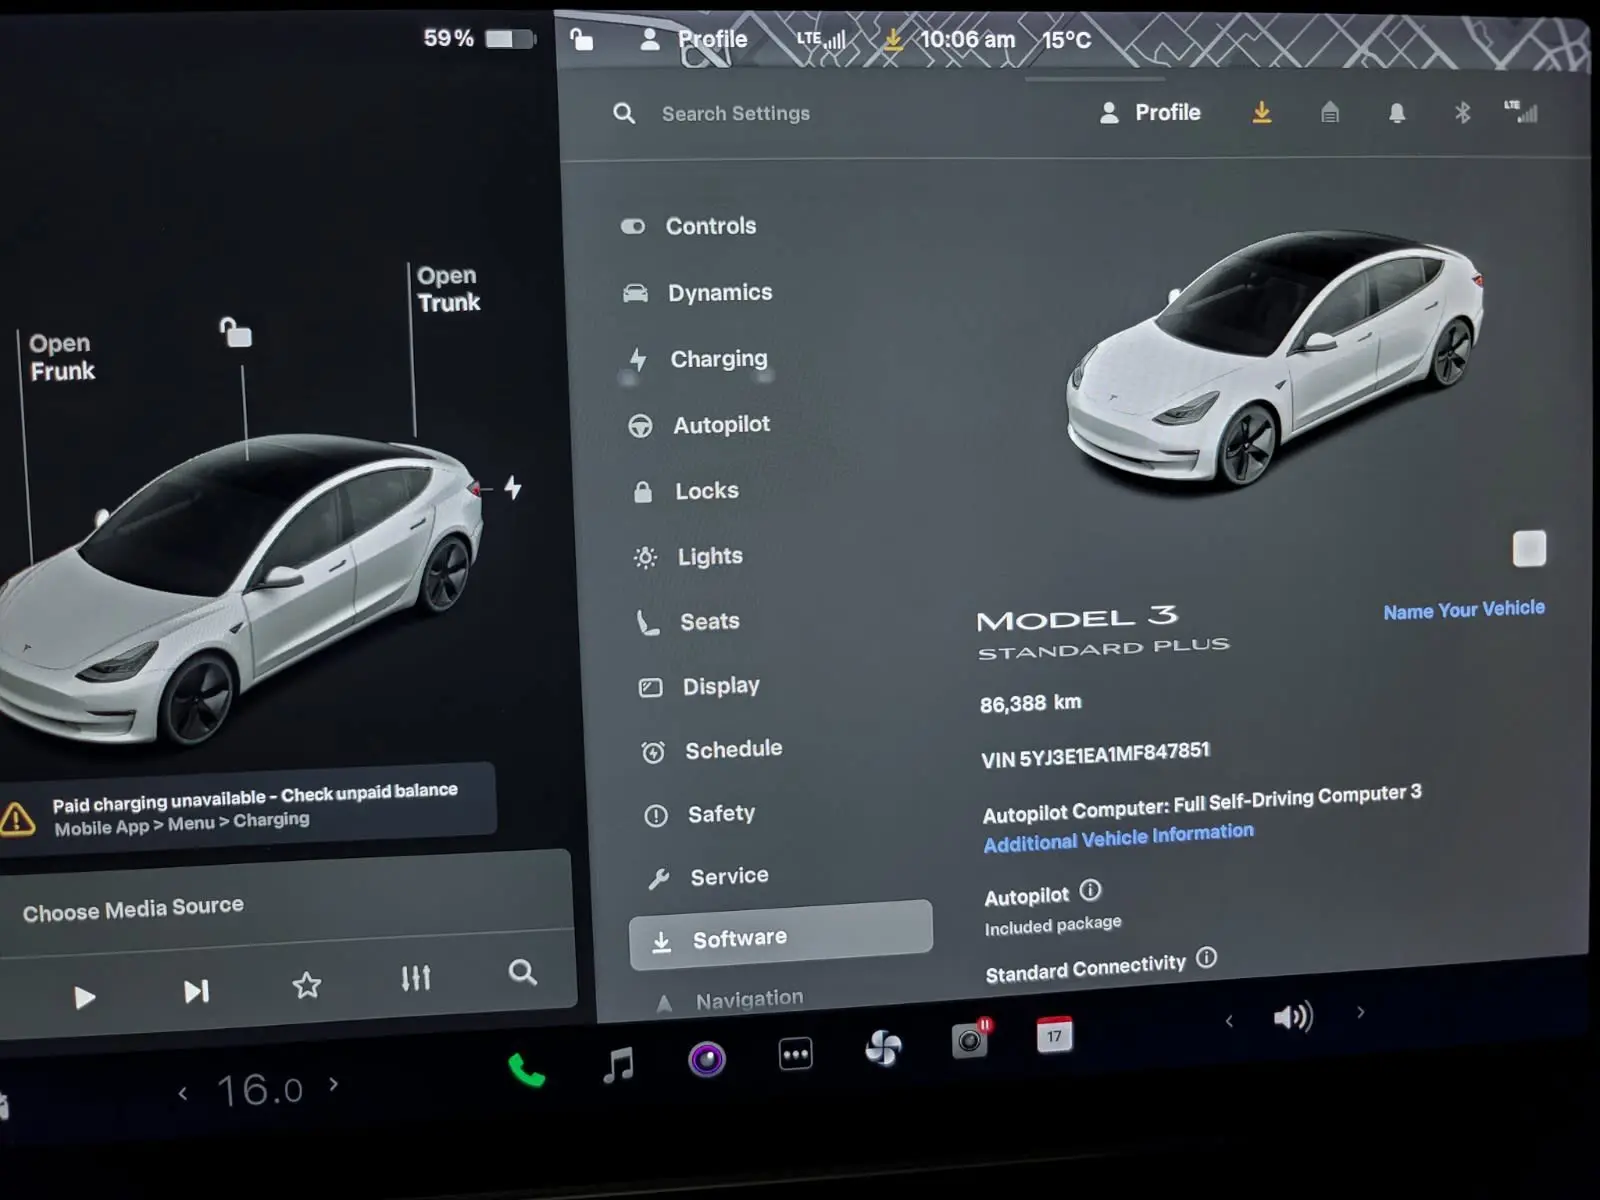Image resolution: width=1600 pixels, height=1200 pixels.
Task: Open the Lights settings tab
Action: [710, 556]
